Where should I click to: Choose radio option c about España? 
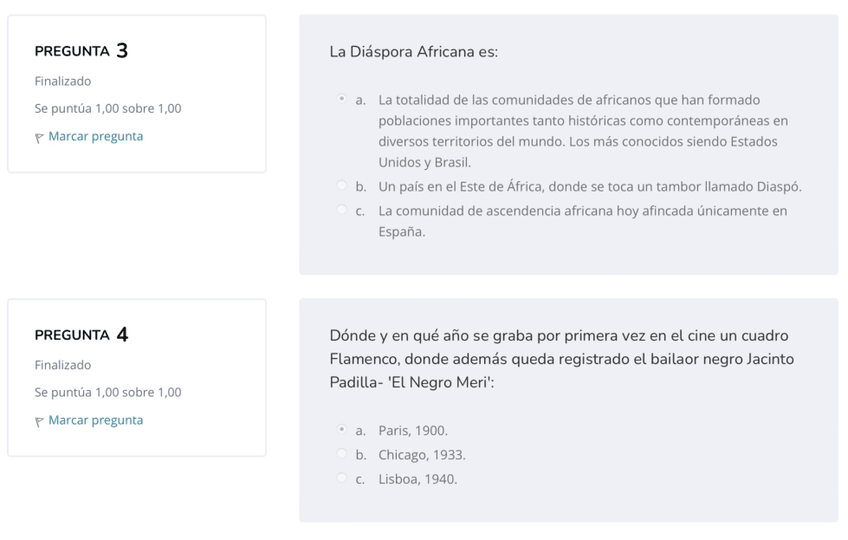point(342,210)
